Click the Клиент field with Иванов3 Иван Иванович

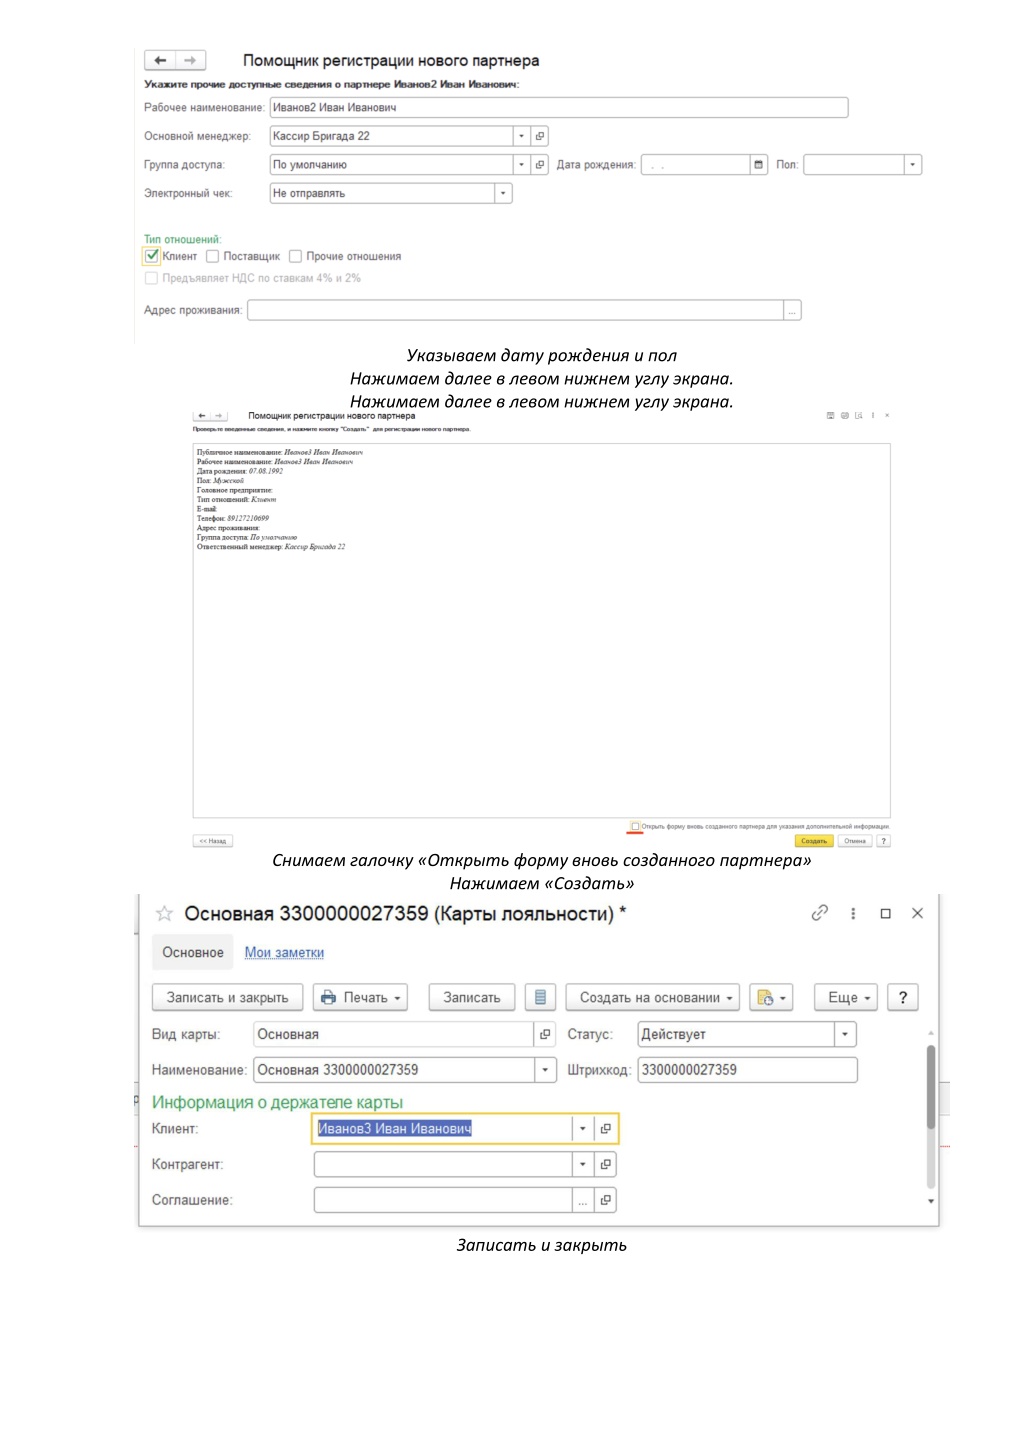[x=443, y=1129]
